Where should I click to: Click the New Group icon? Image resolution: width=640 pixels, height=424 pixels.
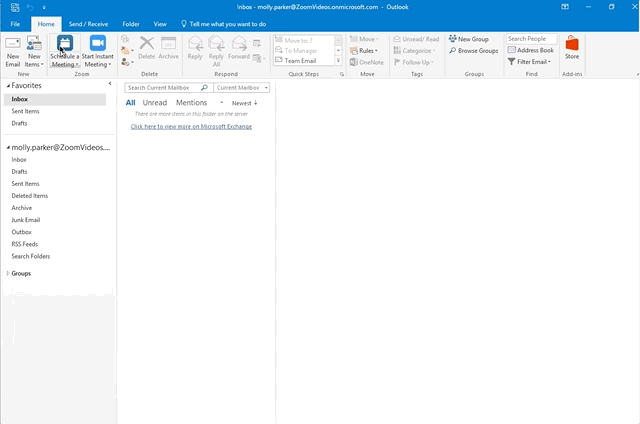click(x=452, y=39)
